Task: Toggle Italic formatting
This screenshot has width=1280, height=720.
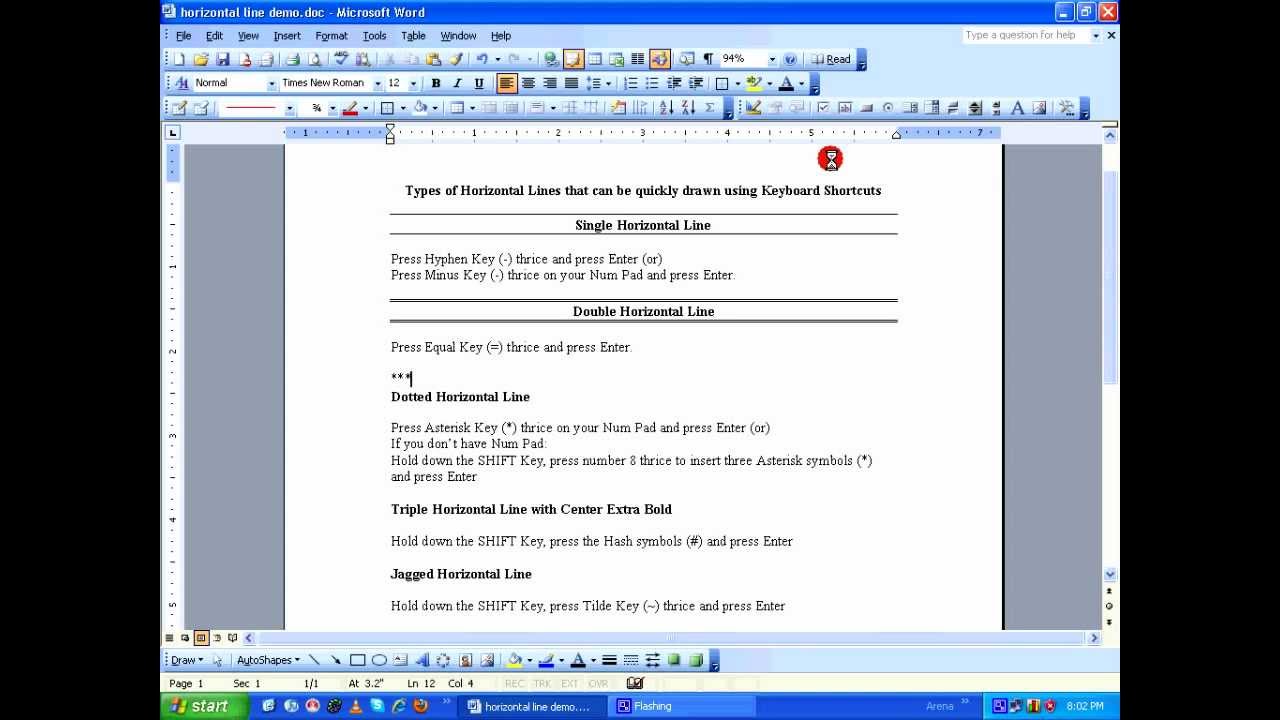Action: point(458,83)
